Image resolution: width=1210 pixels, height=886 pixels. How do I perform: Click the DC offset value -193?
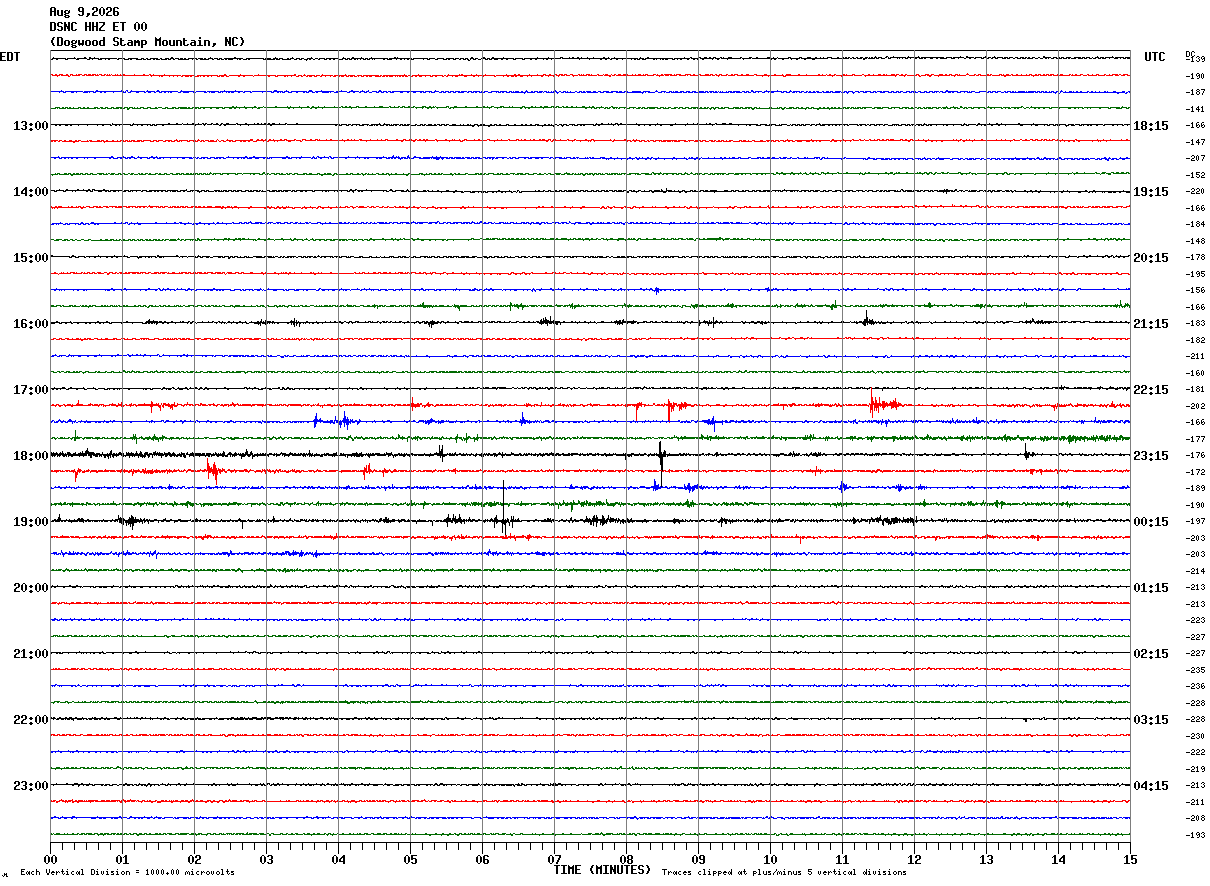(1195, 835)
